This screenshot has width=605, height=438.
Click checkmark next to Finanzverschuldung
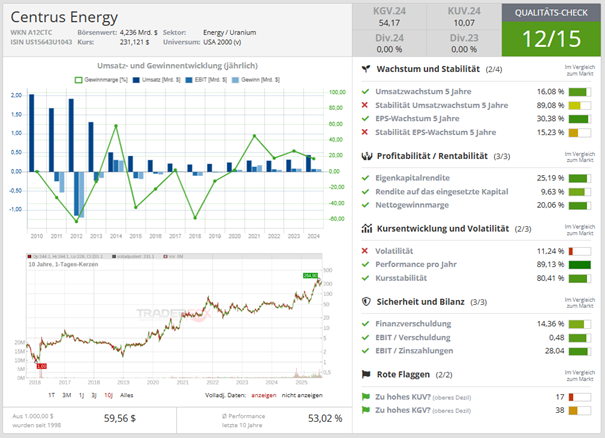(365, 324)
